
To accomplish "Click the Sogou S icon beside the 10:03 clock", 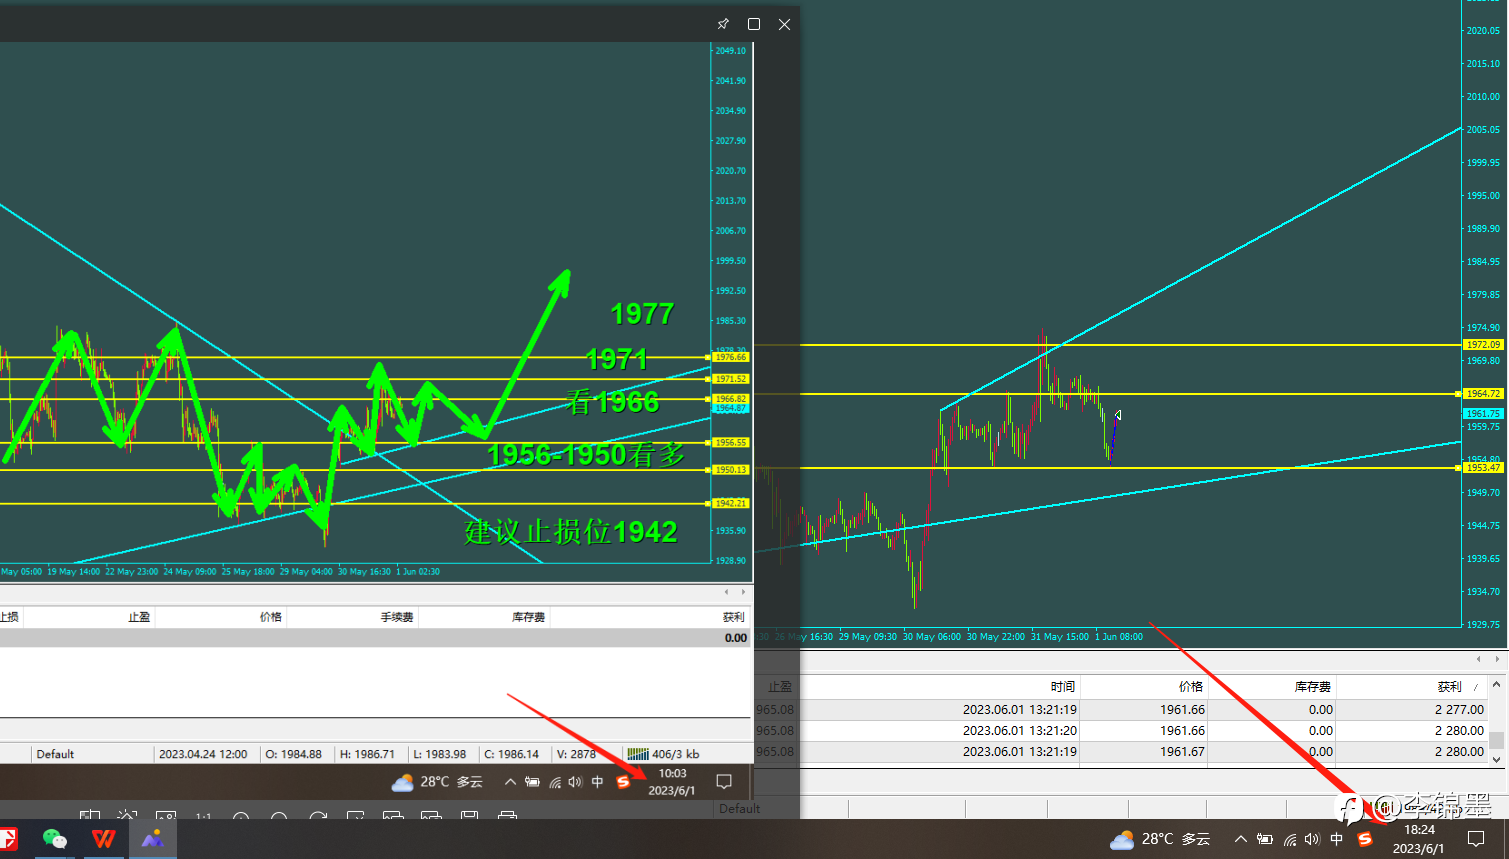I will point(623,782).
